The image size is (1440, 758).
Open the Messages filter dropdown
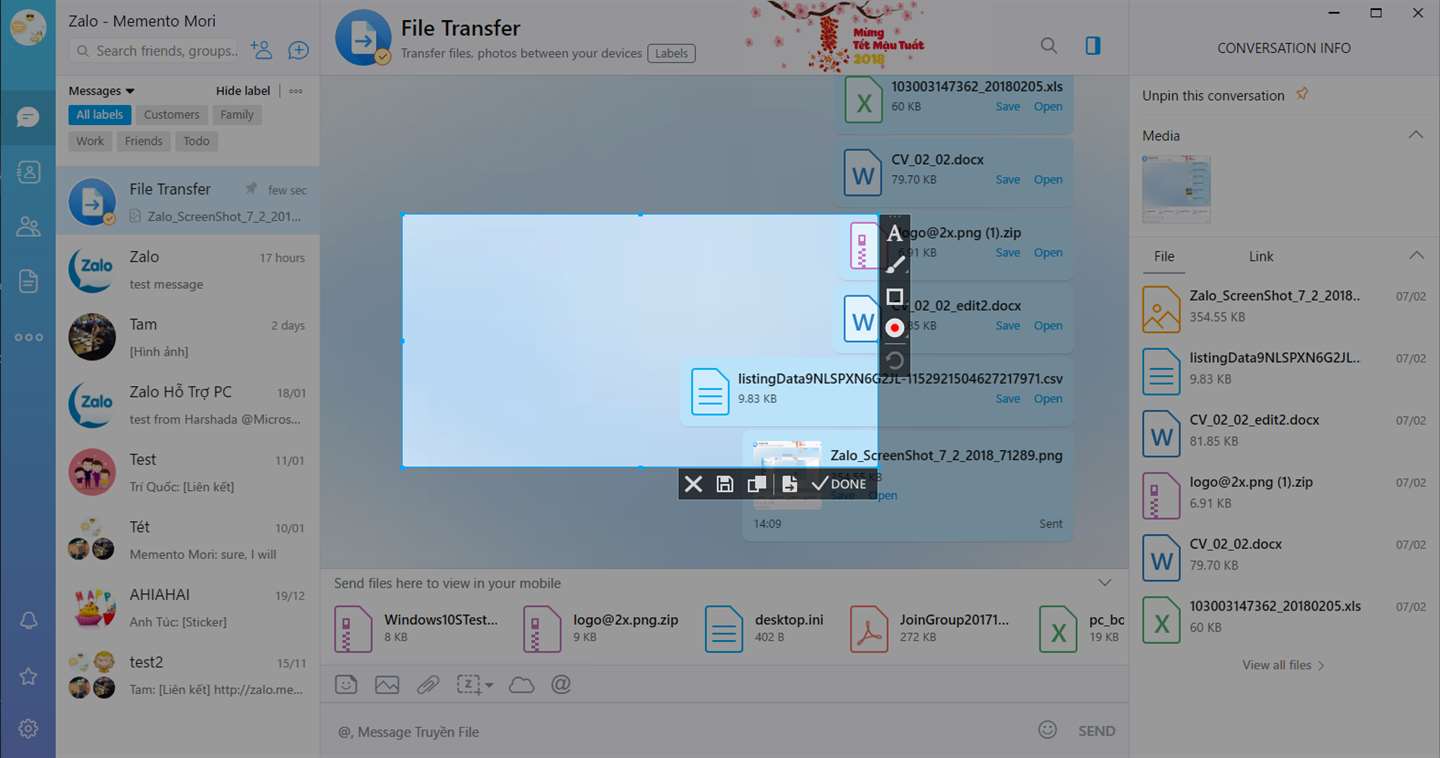tap(101, 91)
